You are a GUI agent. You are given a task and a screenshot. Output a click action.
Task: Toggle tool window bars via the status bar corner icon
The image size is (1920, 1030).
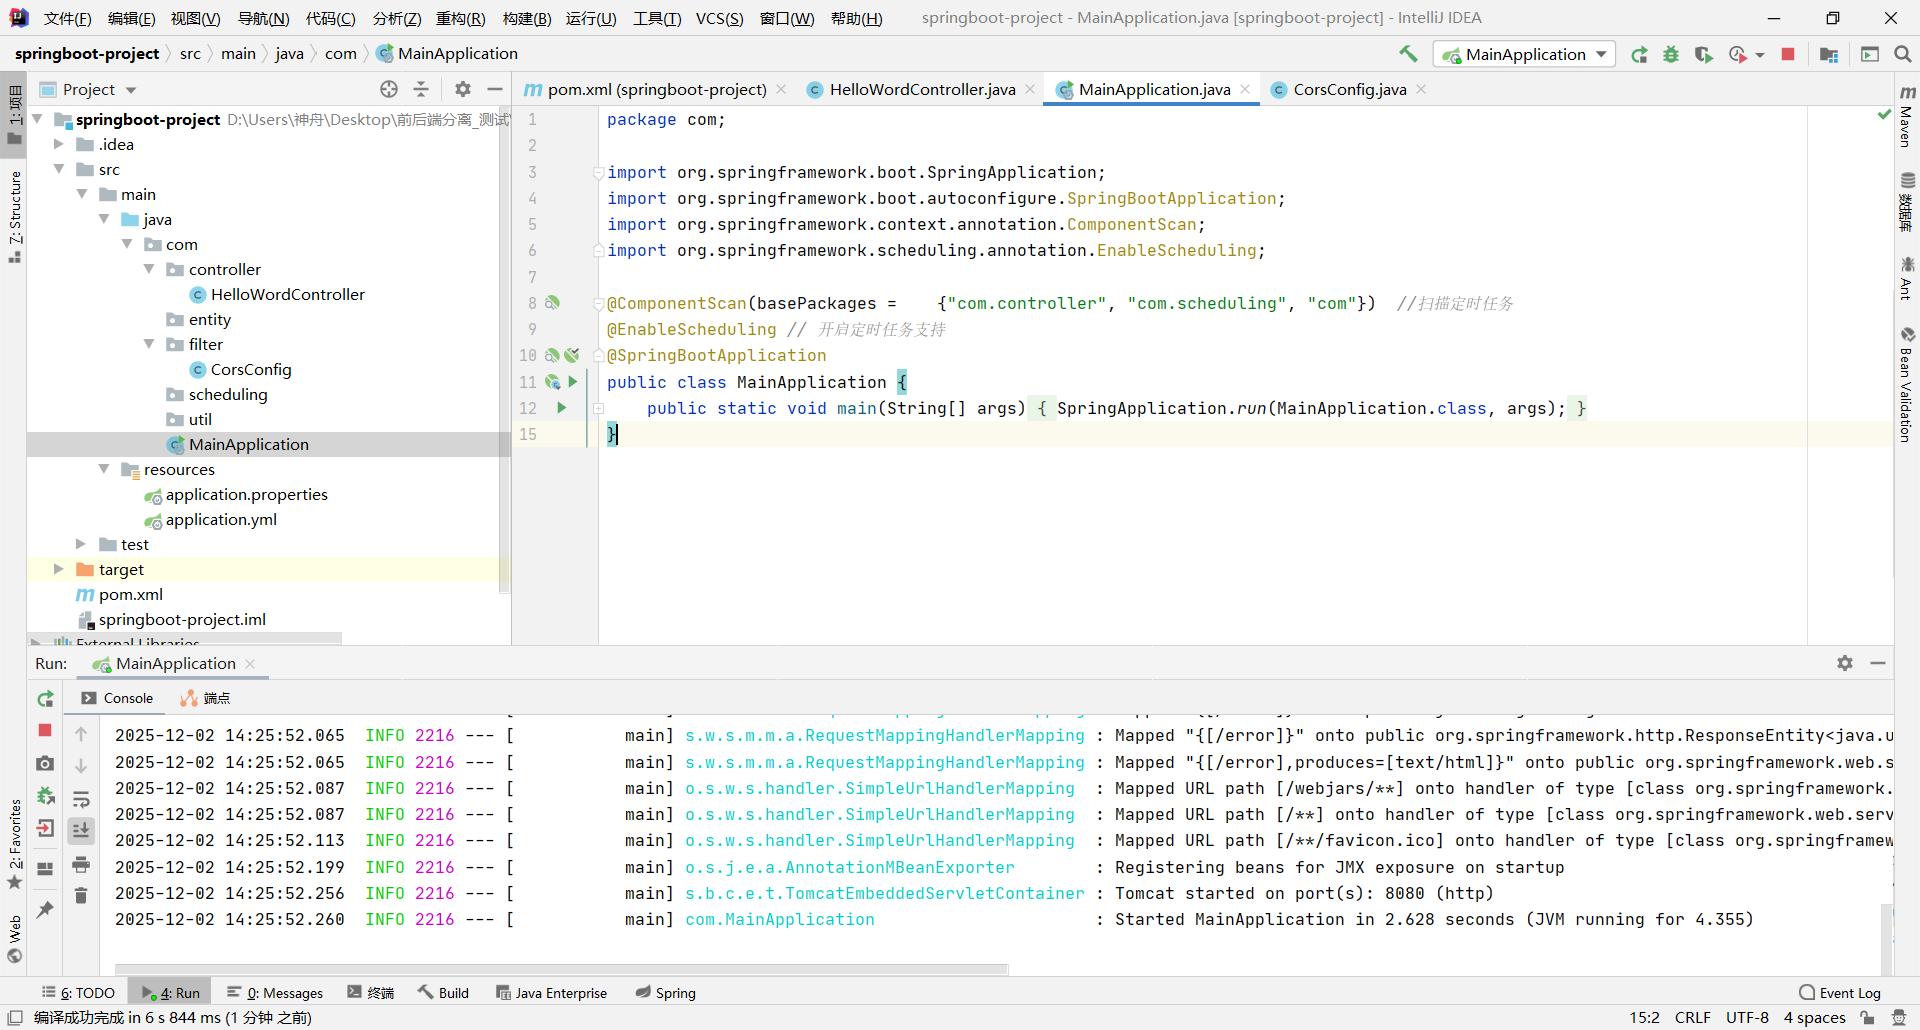click(15, 1018)
